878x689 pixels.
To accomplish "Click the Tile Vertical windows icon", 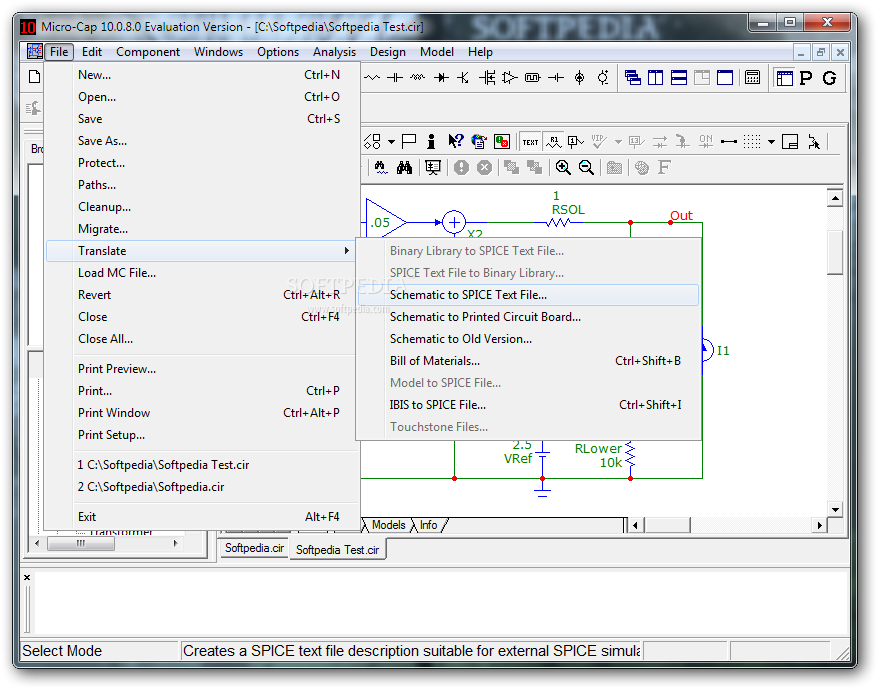I will [656, 78].
